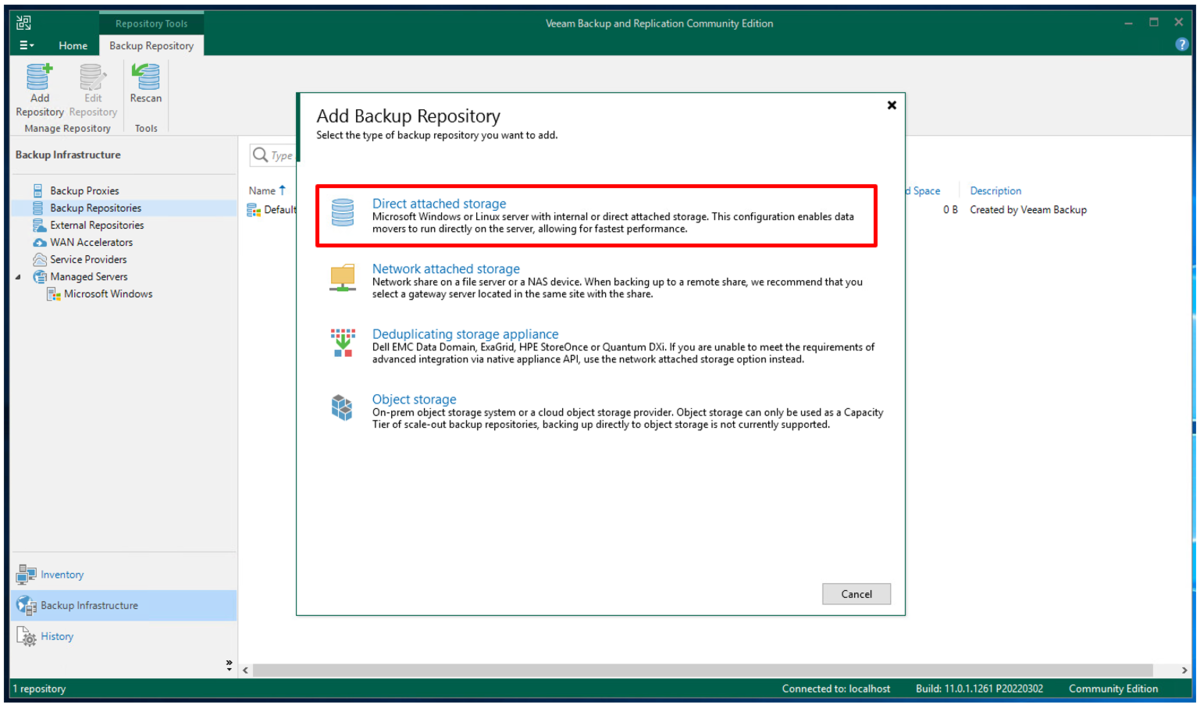Click the Direct attached storage database icon
Viewport: 1200px width, 708px height.
[x=343, y=213]
